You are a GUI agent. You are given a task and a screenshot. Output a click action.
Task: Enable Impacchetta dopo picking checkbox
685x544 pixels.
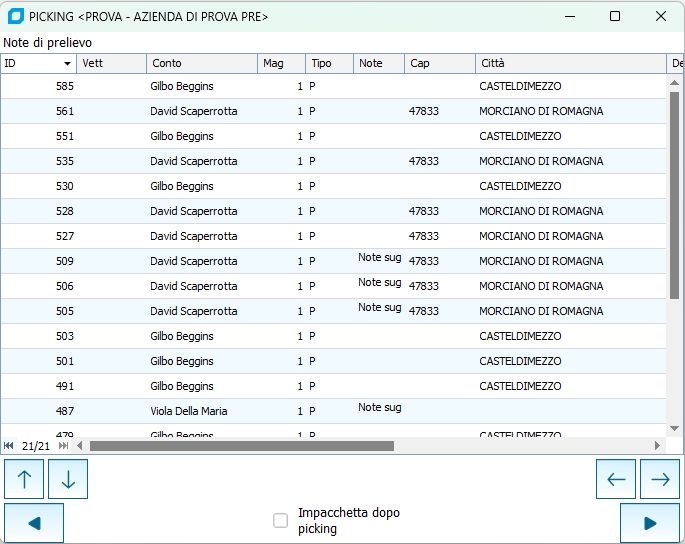tap(281, 520)
